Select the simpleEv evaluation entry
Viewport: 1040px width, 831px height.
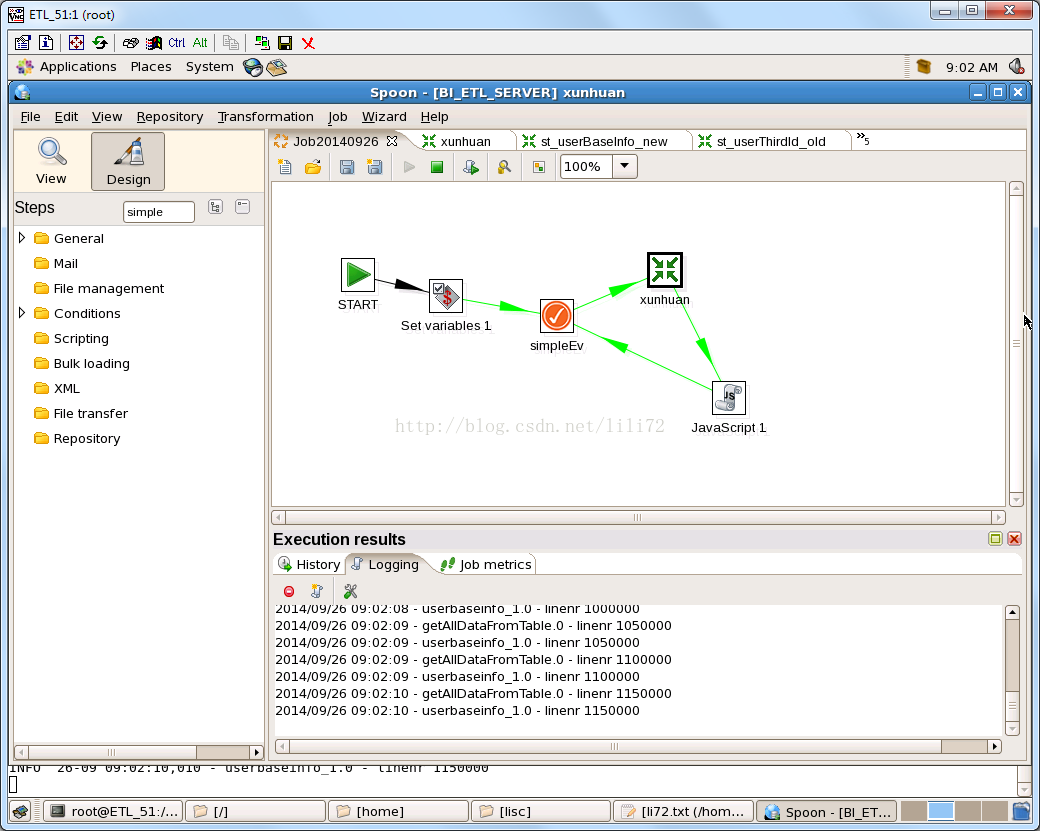[556, 316]
